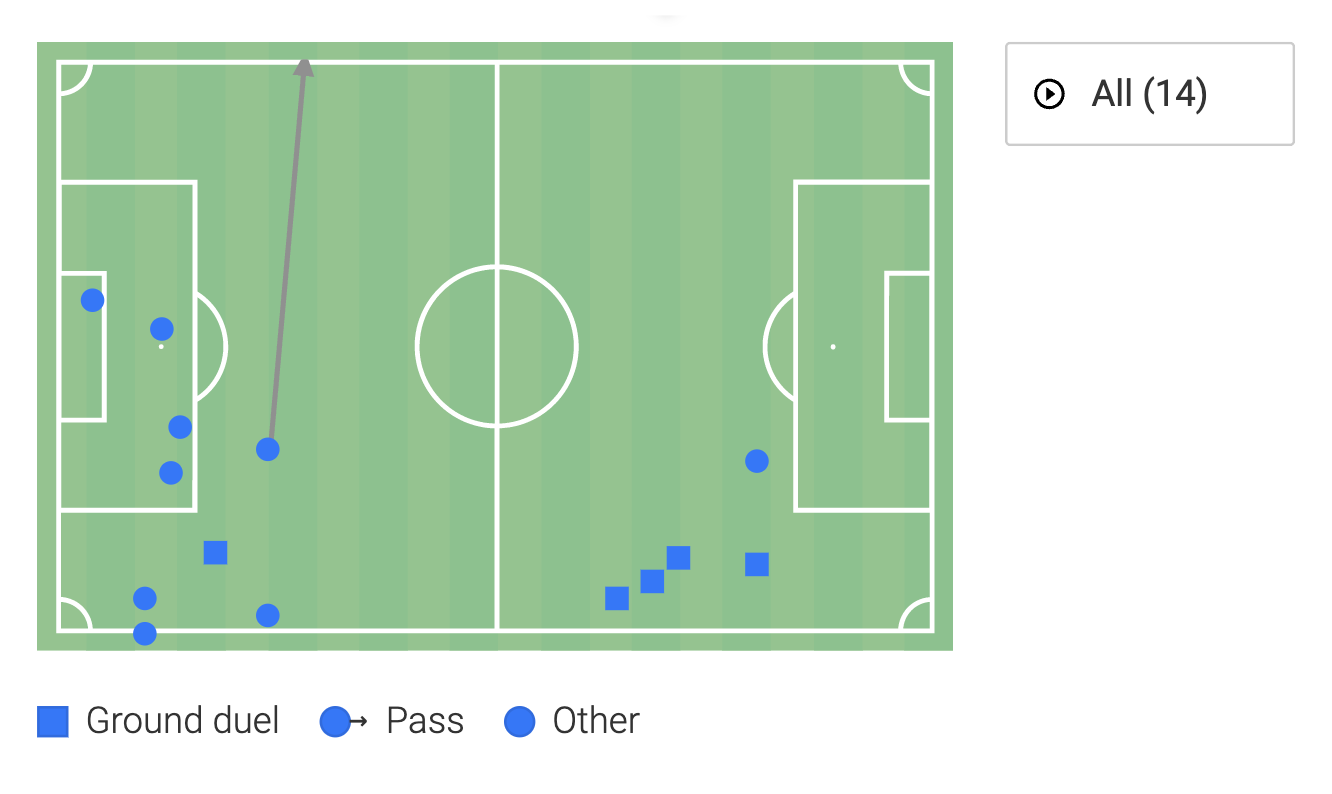Toggle the Ground duel legend filter
This screenshot has height=794, width=1332.
click(x=158, y=721)
